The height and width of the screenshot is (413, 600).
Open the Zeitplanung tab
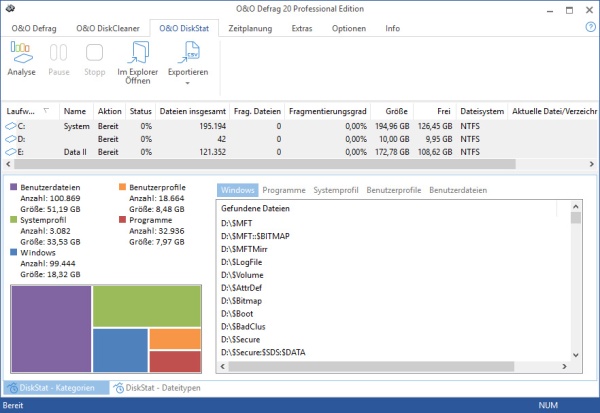tap(250, 28)
